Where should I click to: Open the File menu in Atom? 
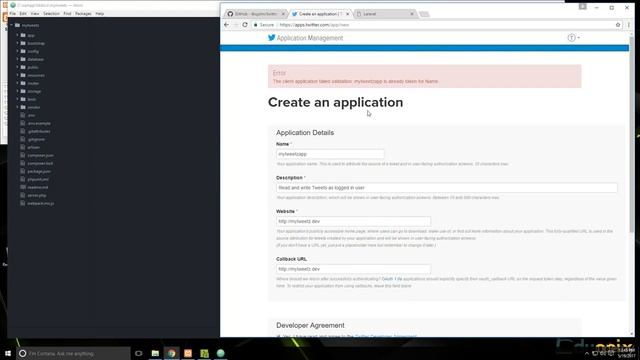point(13,13)
